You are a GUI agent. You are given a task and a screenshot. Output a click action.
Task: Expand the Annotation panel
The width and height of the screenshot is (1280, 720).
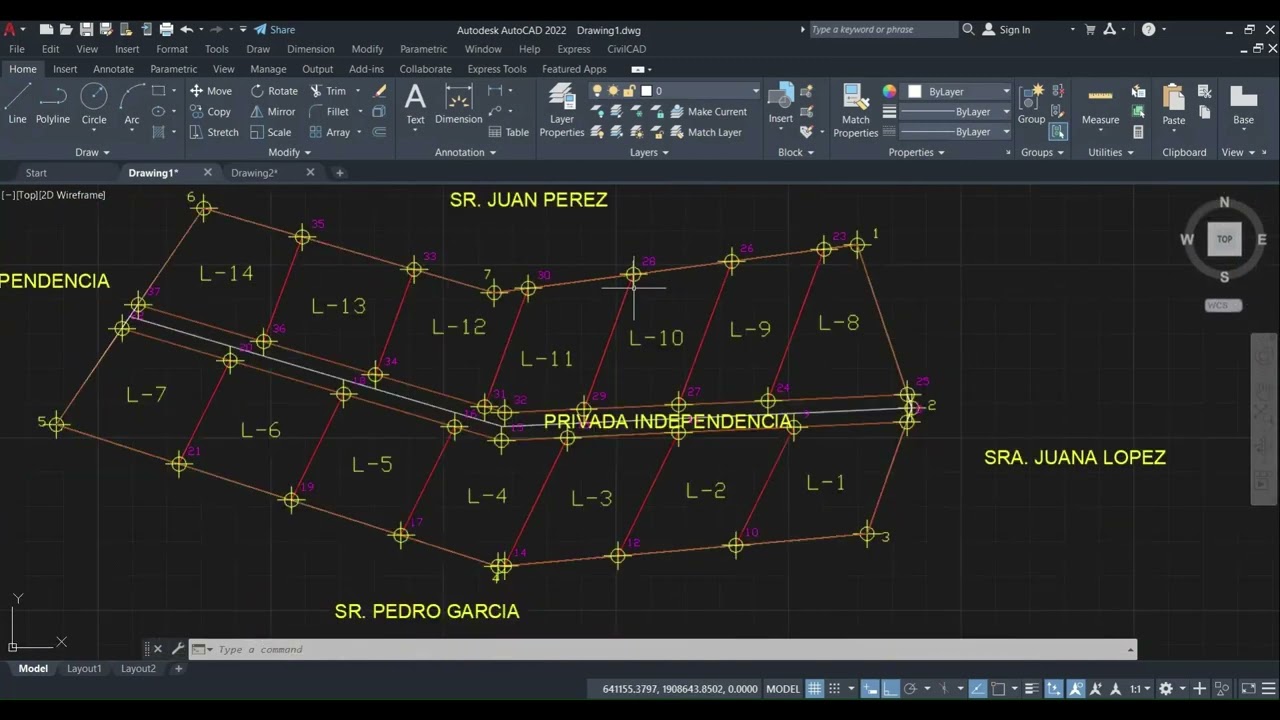466,152
